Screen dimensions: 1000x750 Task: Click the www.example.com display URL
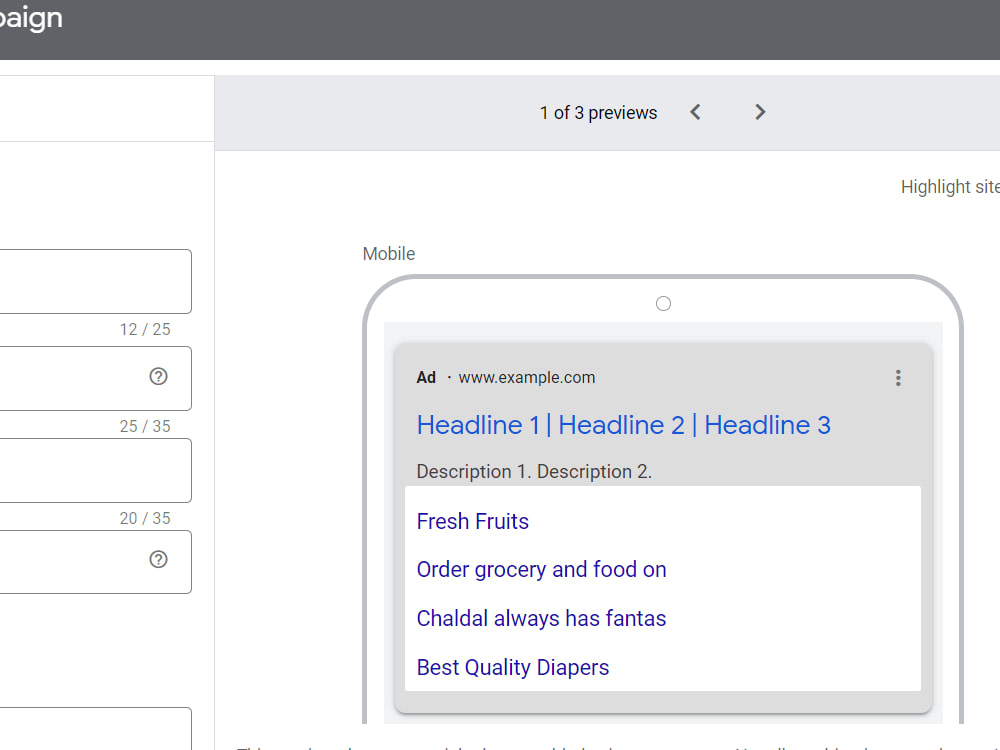527,378
